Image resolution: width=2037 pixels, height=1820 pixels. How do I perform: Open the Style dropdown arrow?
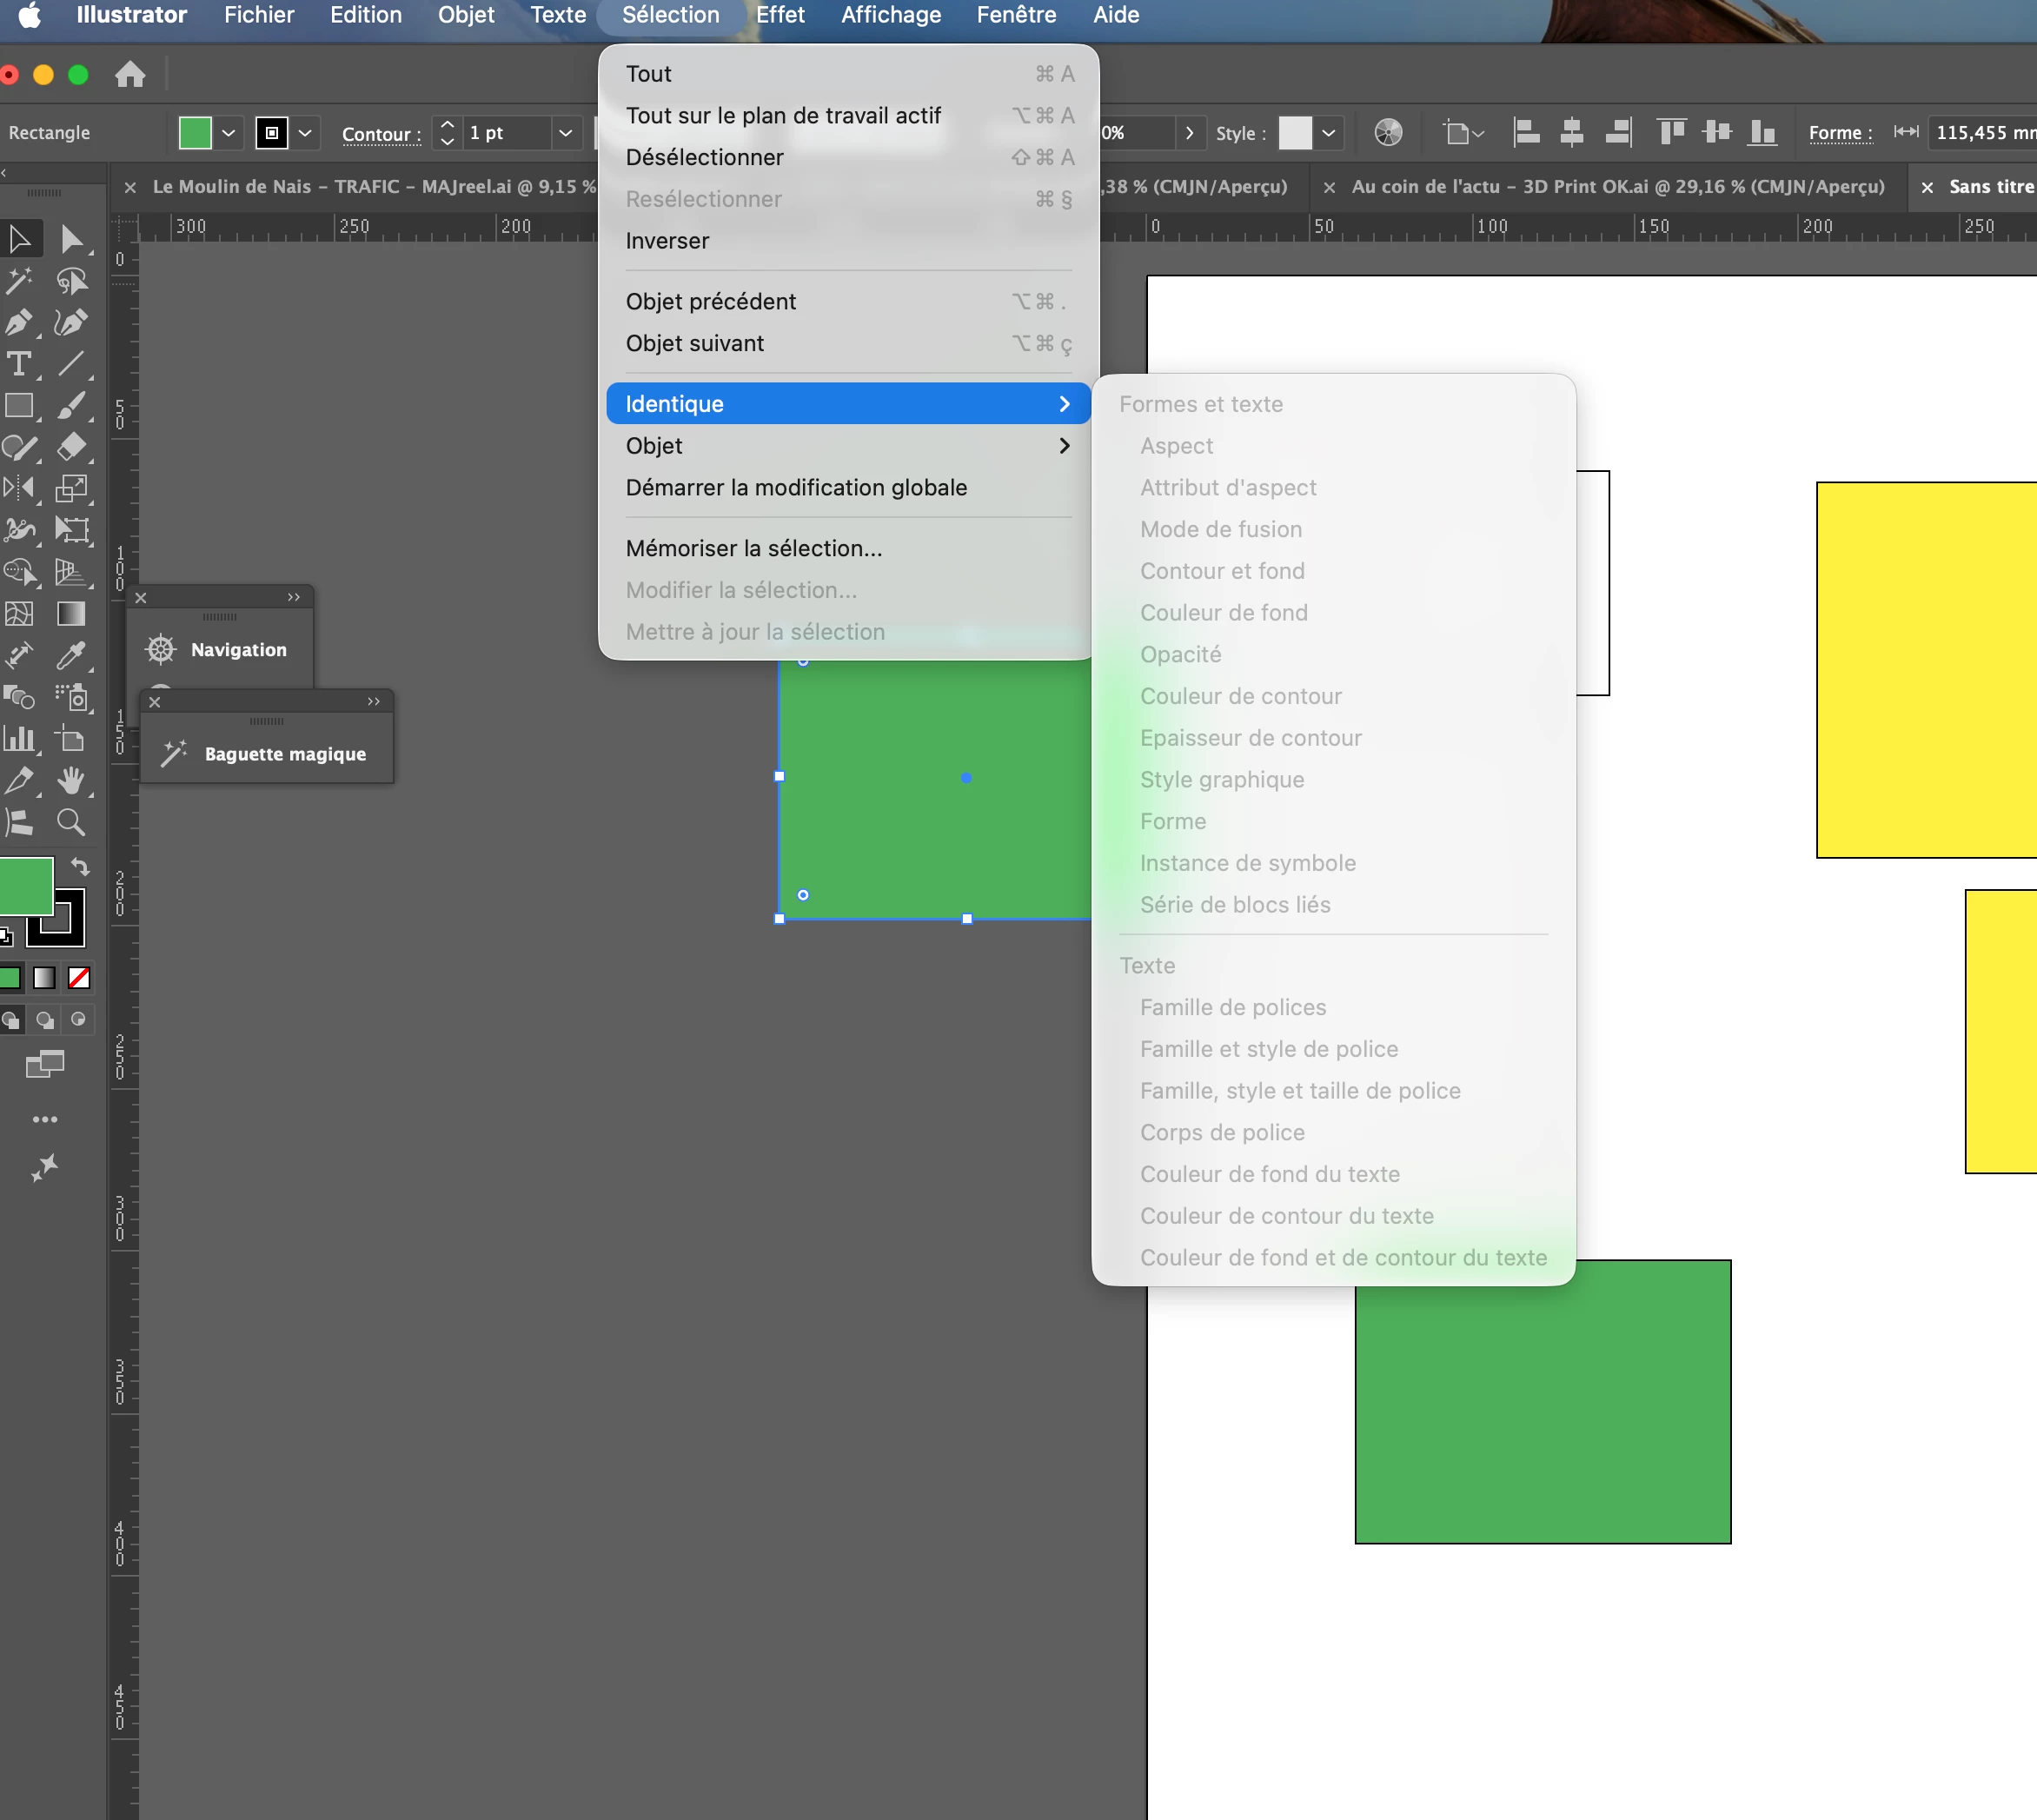pyautogui.click(x=1328, y=132)
